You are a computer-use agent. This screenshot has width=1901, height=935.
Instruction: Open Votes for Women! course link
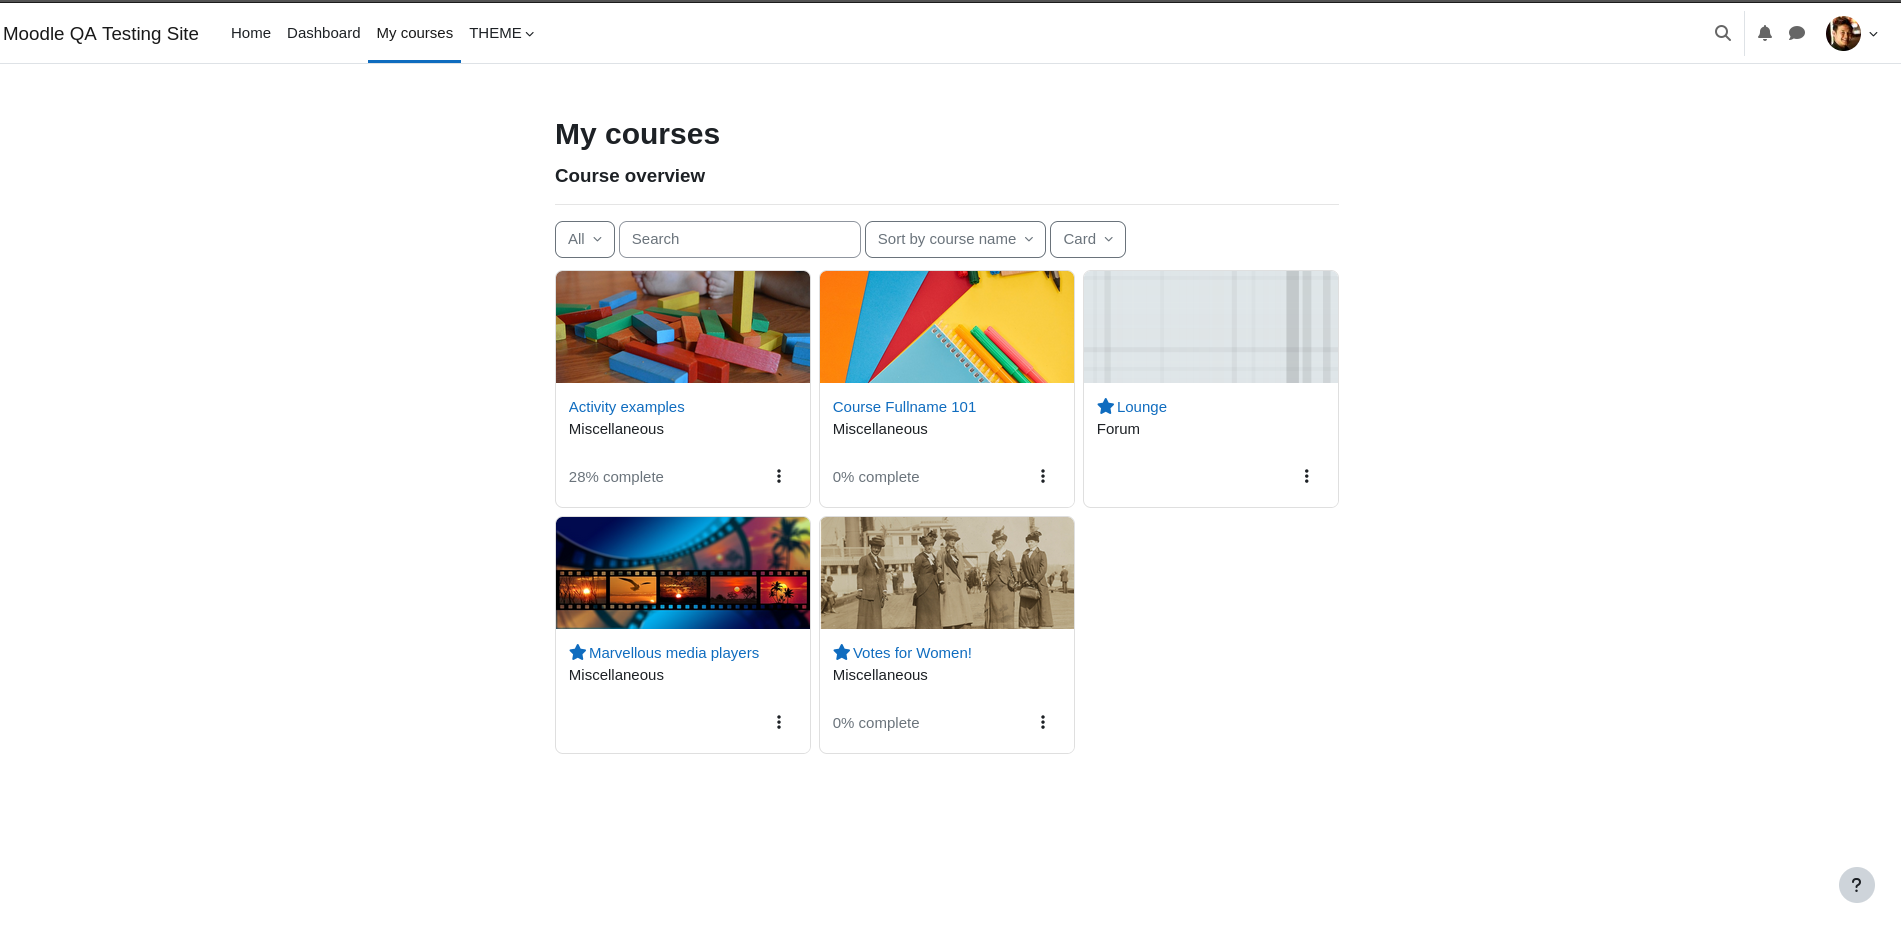click(912, 653)
